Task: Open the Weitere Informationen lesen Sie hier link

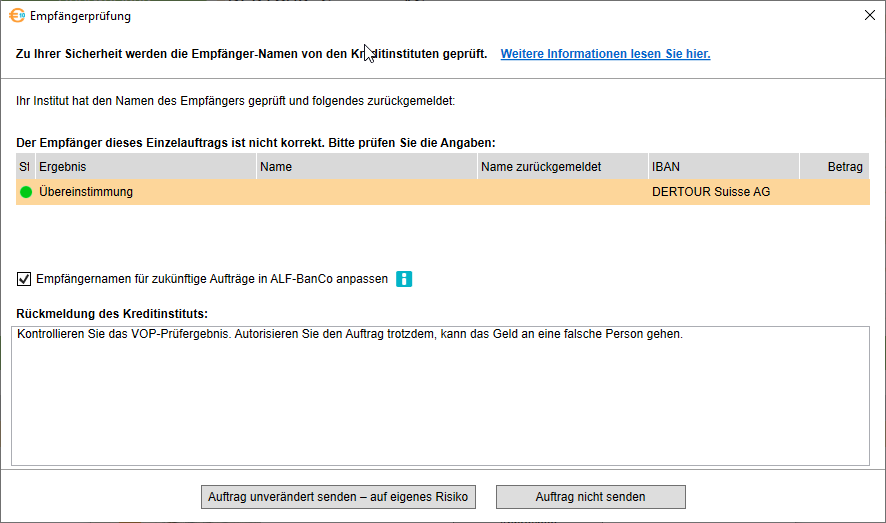Action: click(605, 54)
